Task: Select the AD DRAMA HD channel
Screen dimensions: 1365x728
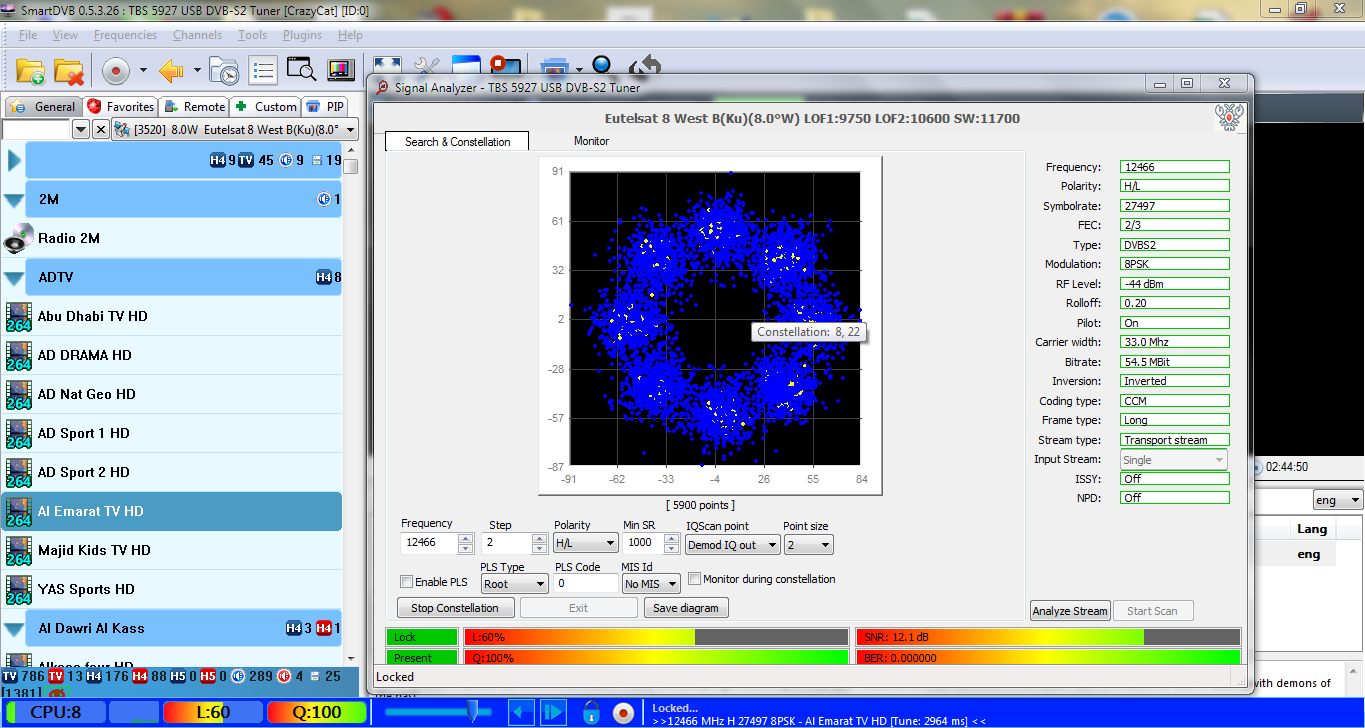Action: pyautogui.click(x=171, y=355)
